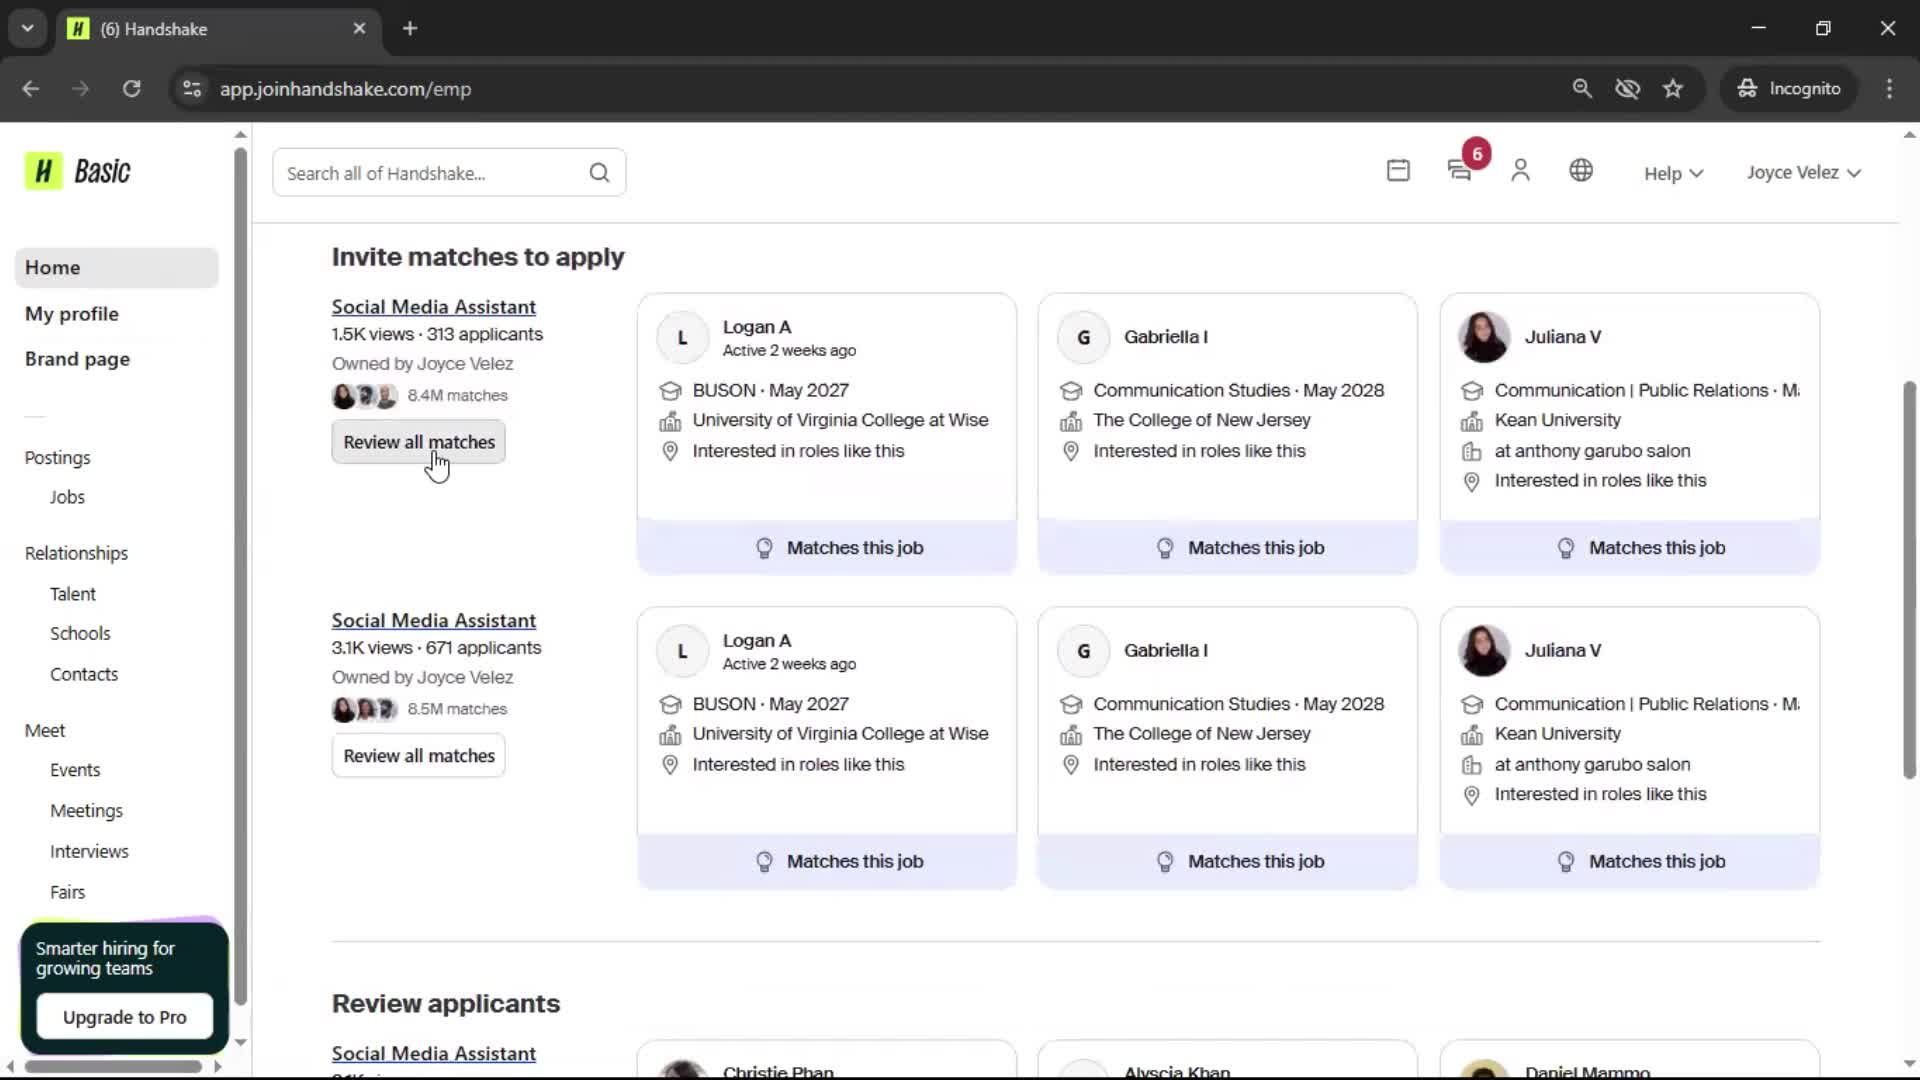1920x1080 pixels.
Task: Click The College of New Jersey, first row
Action: pos(1201,421)
